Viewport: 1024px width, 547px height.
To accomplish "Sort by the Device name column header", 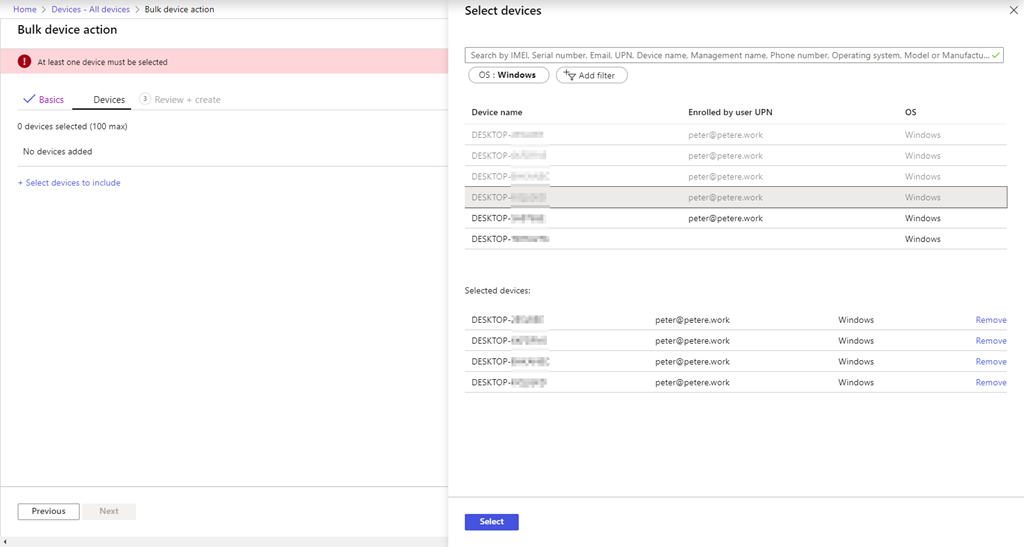I will (497, 112).
